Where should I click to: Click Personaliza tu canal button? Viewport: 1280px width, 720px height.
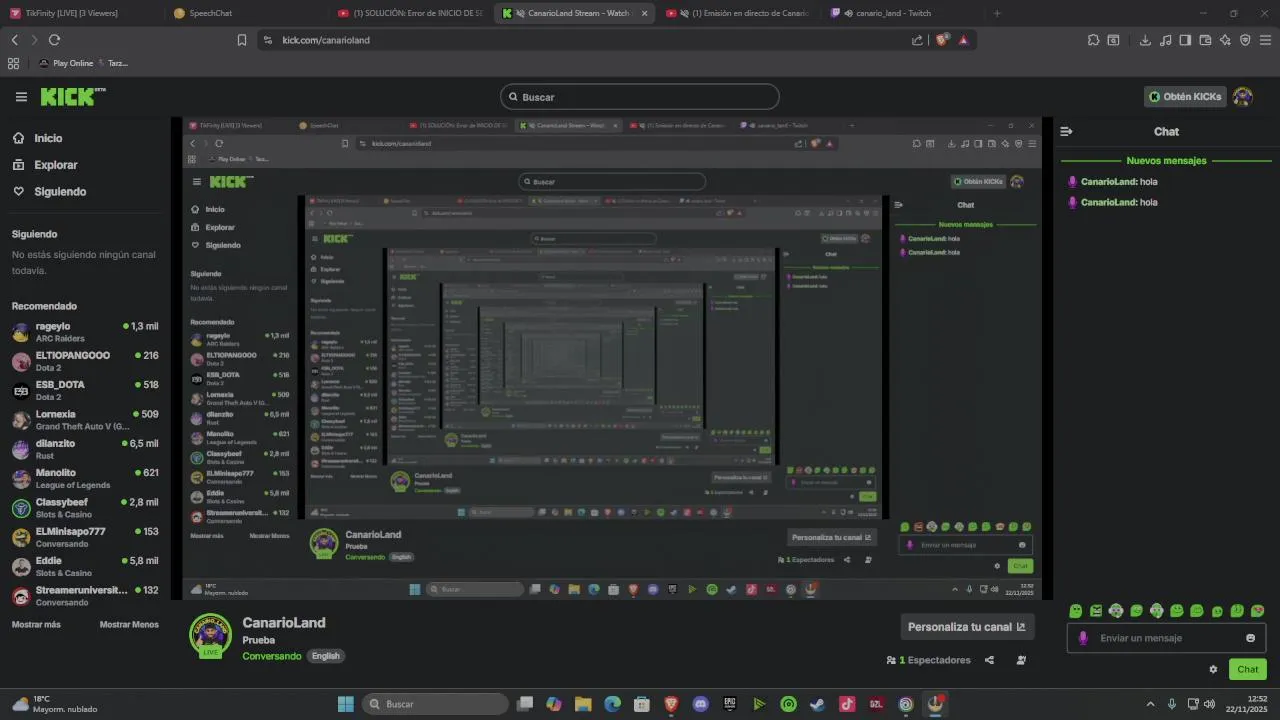click(x=967, y=627)
